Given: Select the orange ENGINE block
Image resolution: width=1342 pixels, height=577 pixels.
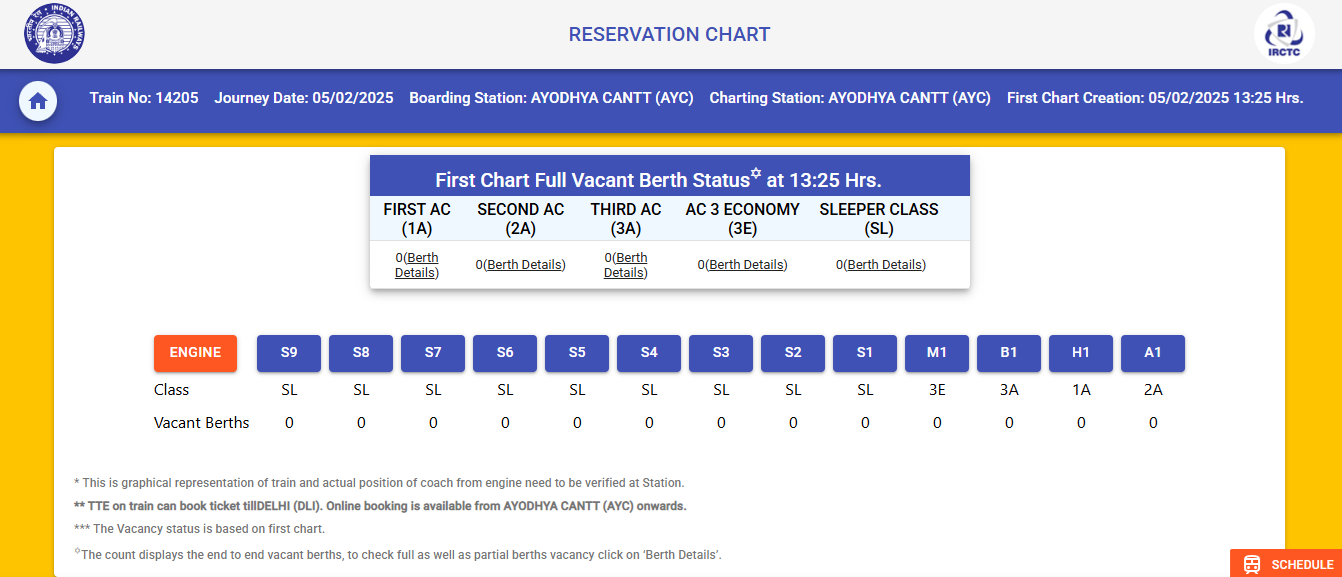Looking at the screenshot, I should click(195, 353).
